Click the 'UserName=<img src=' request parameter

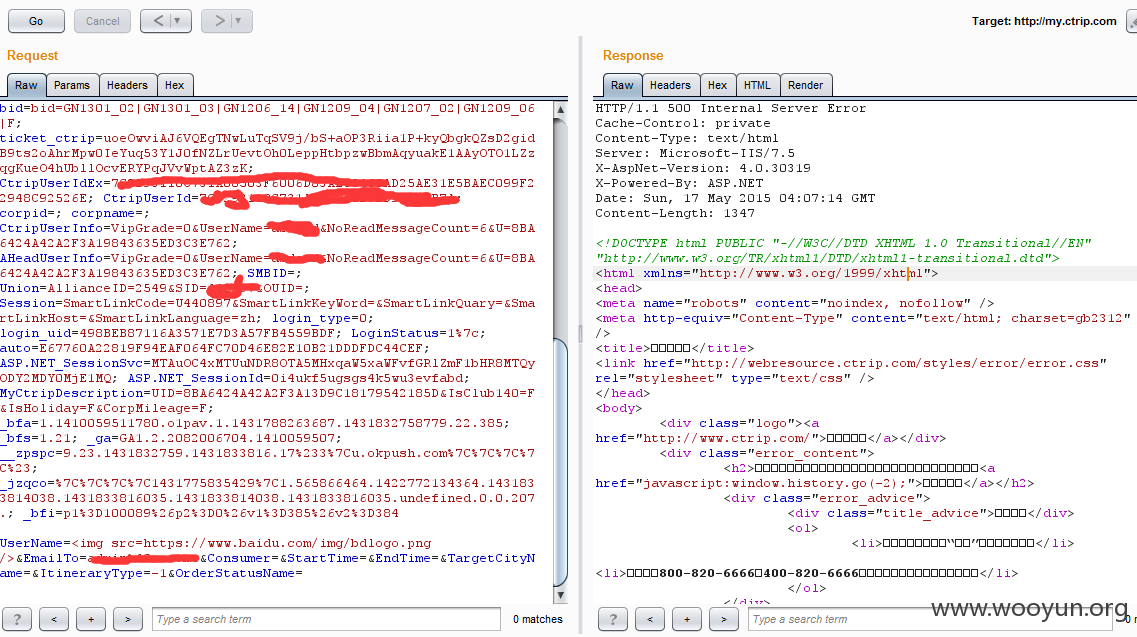215,543
